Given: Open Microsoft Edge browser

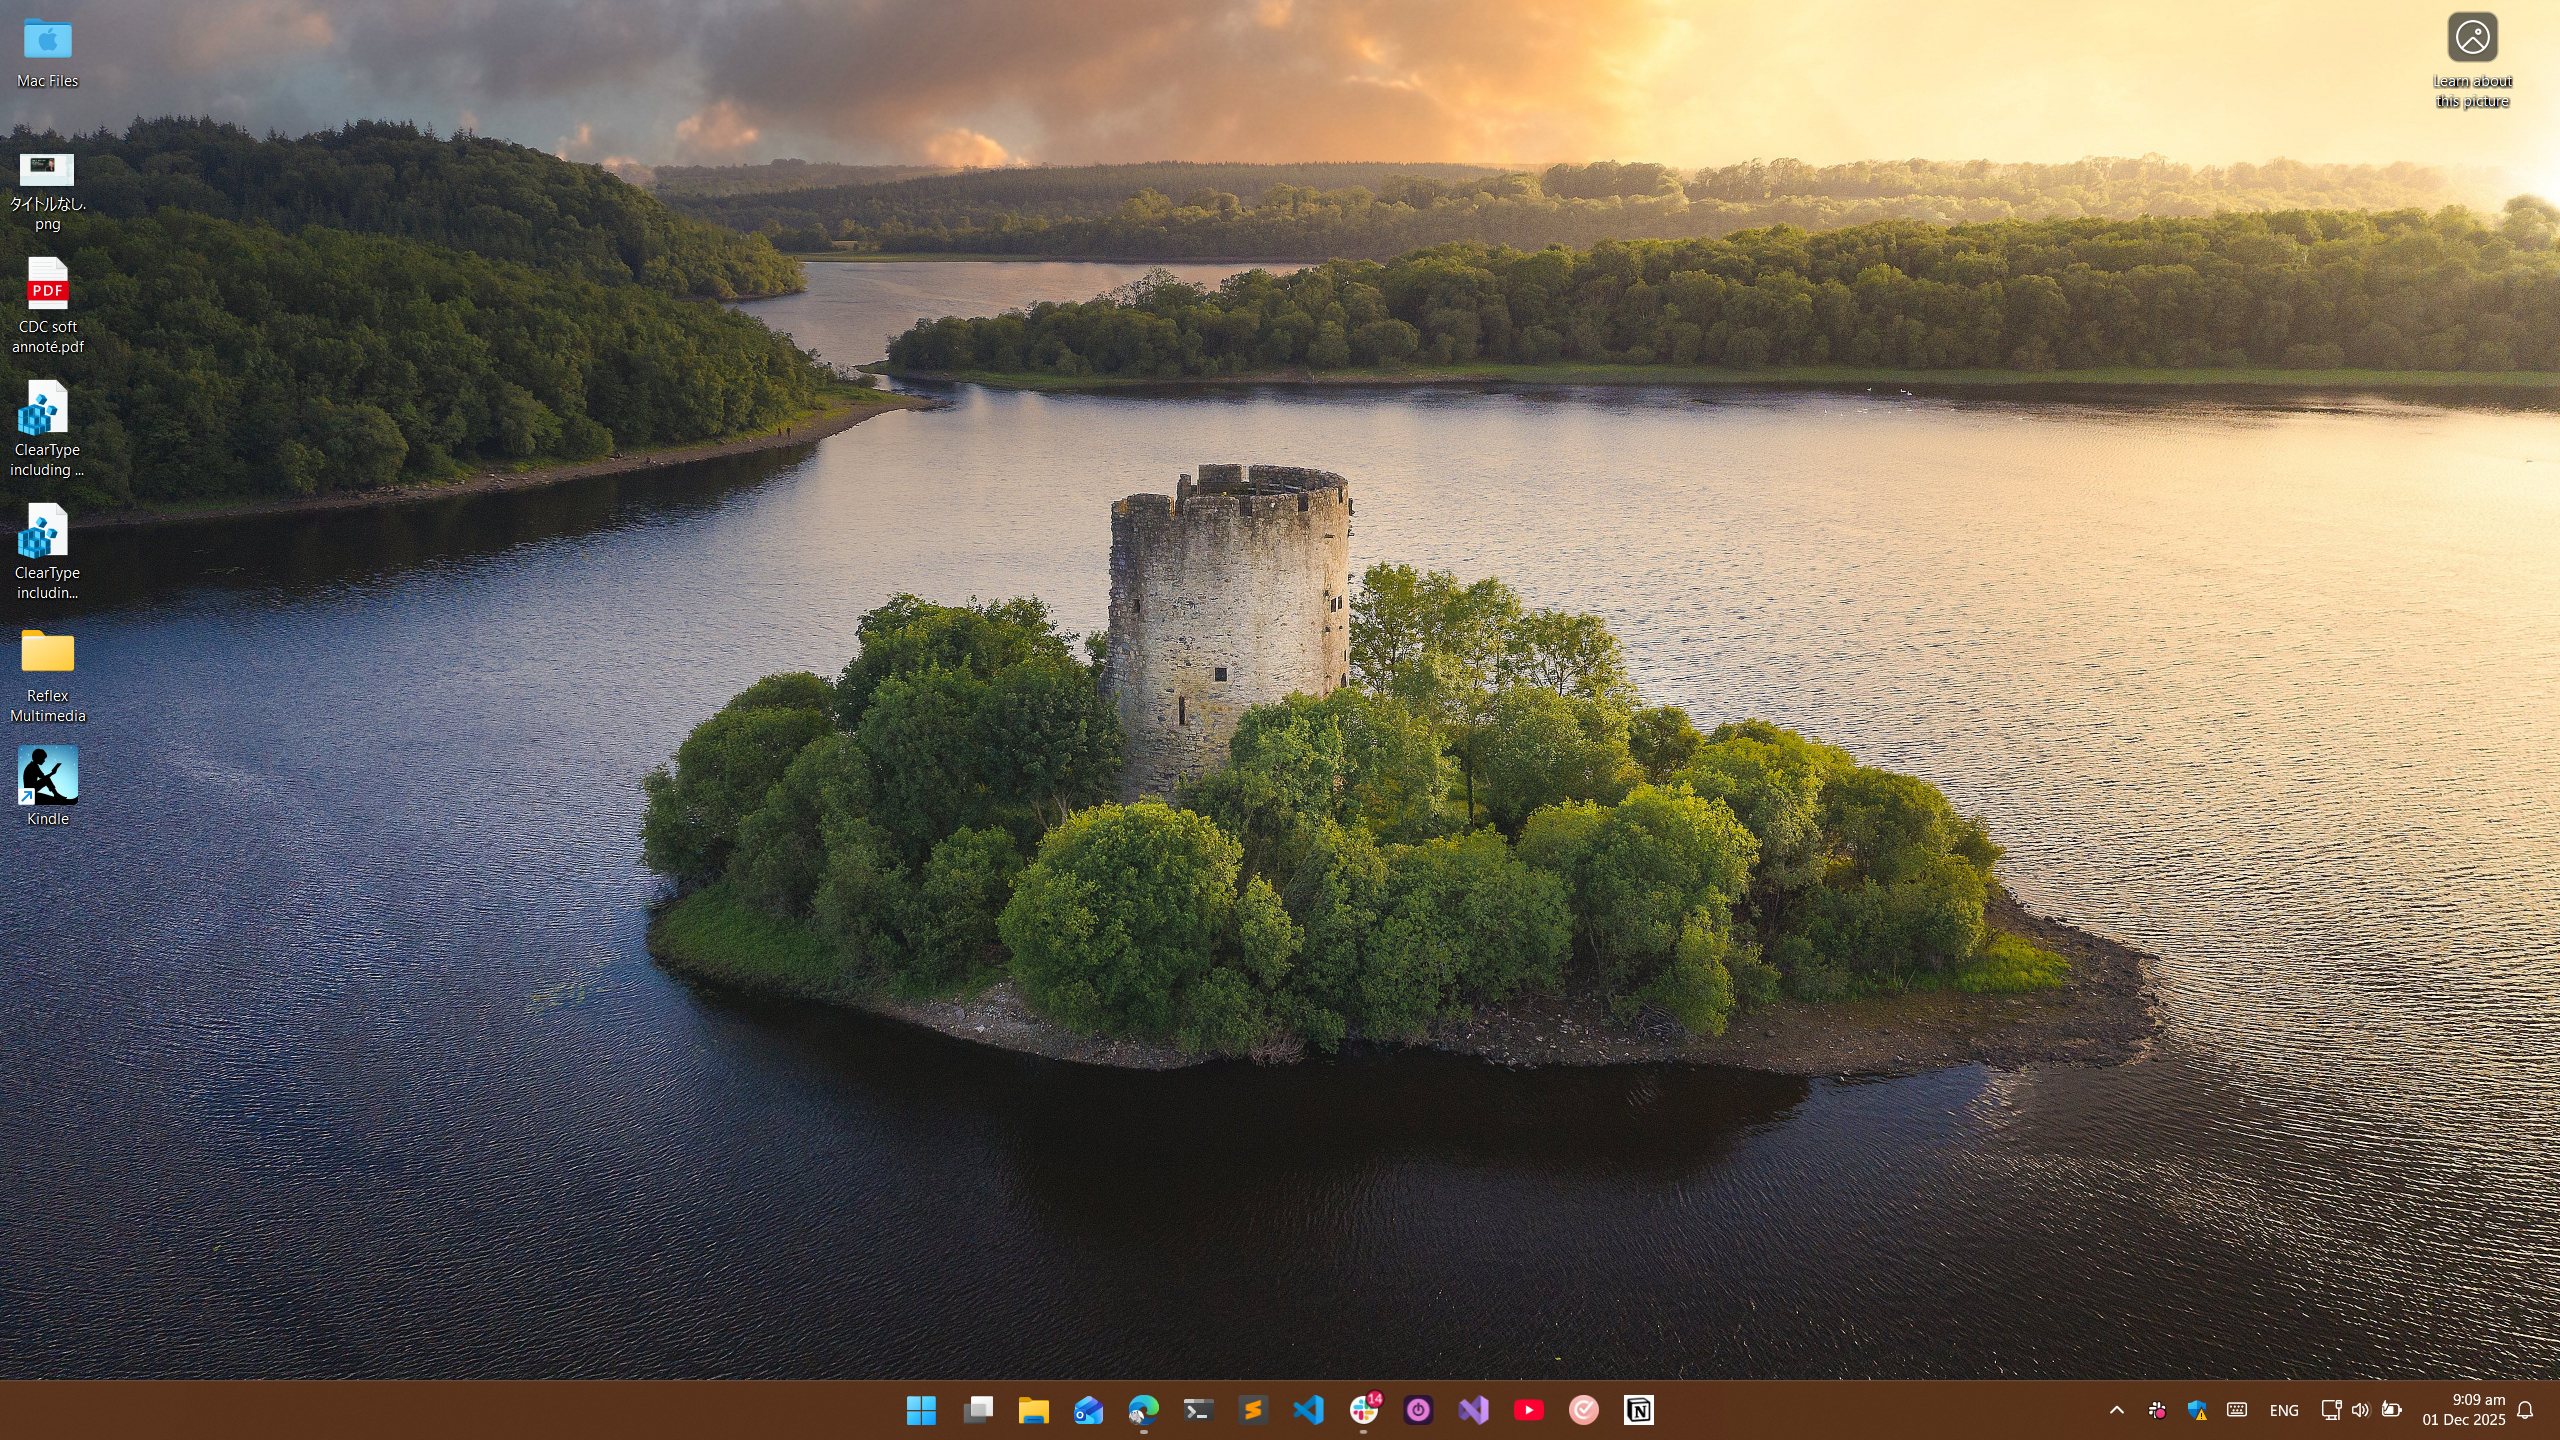Looking at the screenshot, I should point(1143,1410).
